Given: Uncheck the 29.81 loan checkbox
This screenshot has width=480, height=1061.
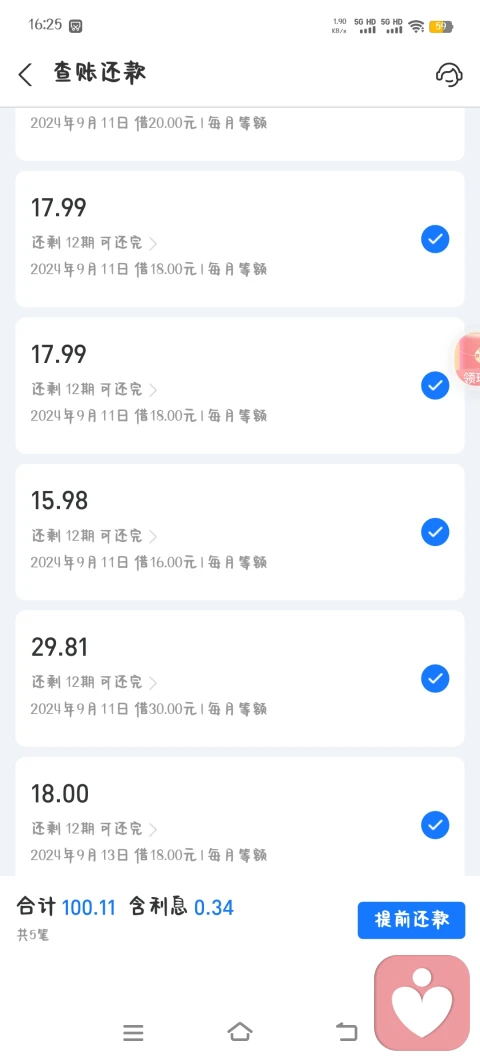Looking at the screenshot, I should (435, 678).
